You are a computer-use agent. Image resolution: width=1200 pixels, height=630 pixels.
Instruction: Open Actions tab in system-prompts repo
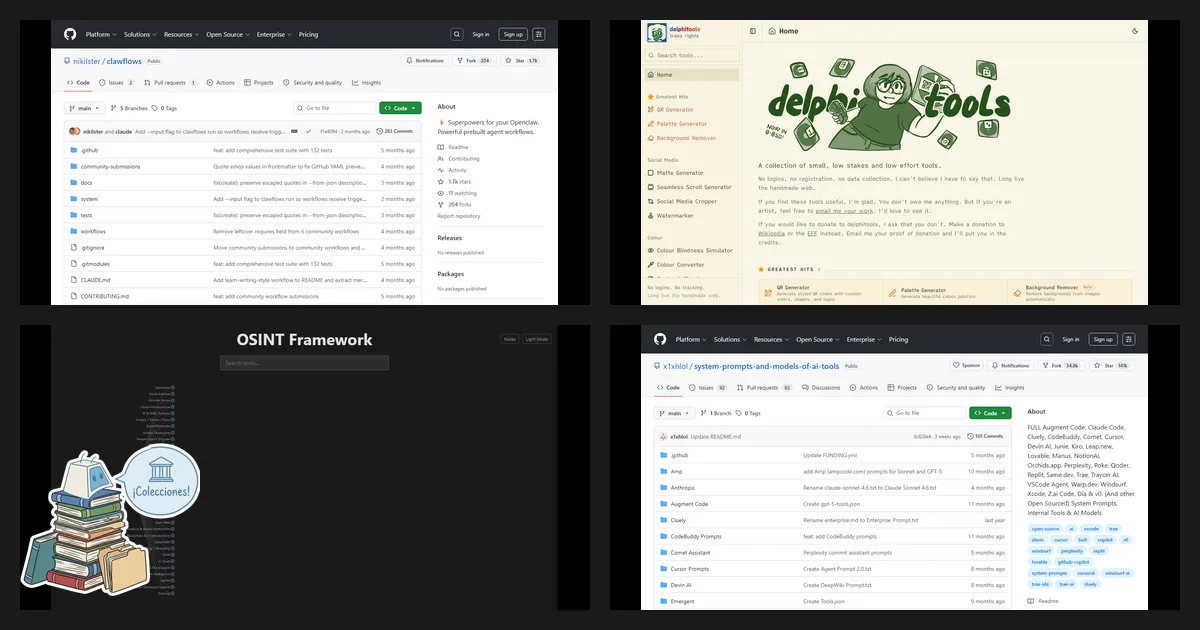point(864,388)
